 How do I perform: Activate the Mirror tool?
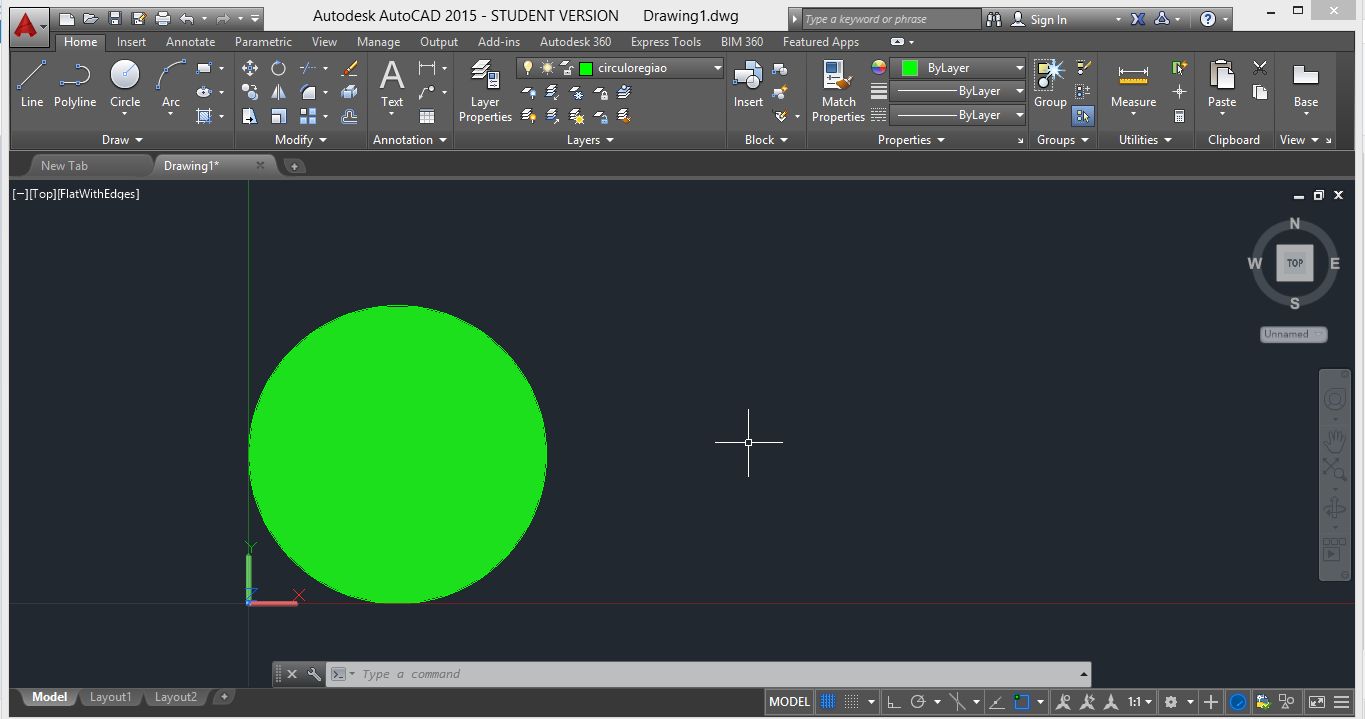(279, 92)
